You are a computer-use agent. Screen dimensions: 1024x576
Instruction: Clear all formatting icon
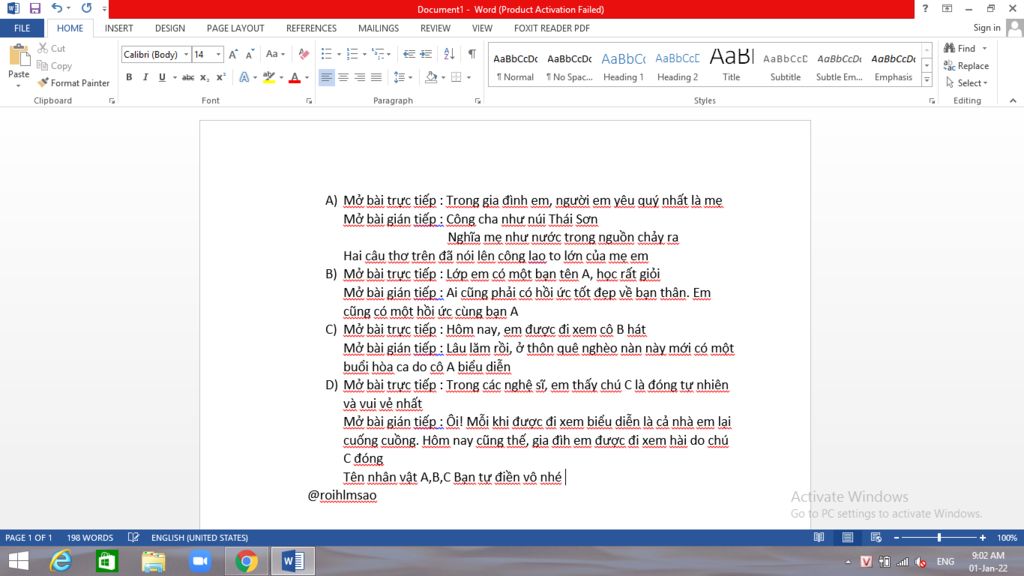coord(304,54)
